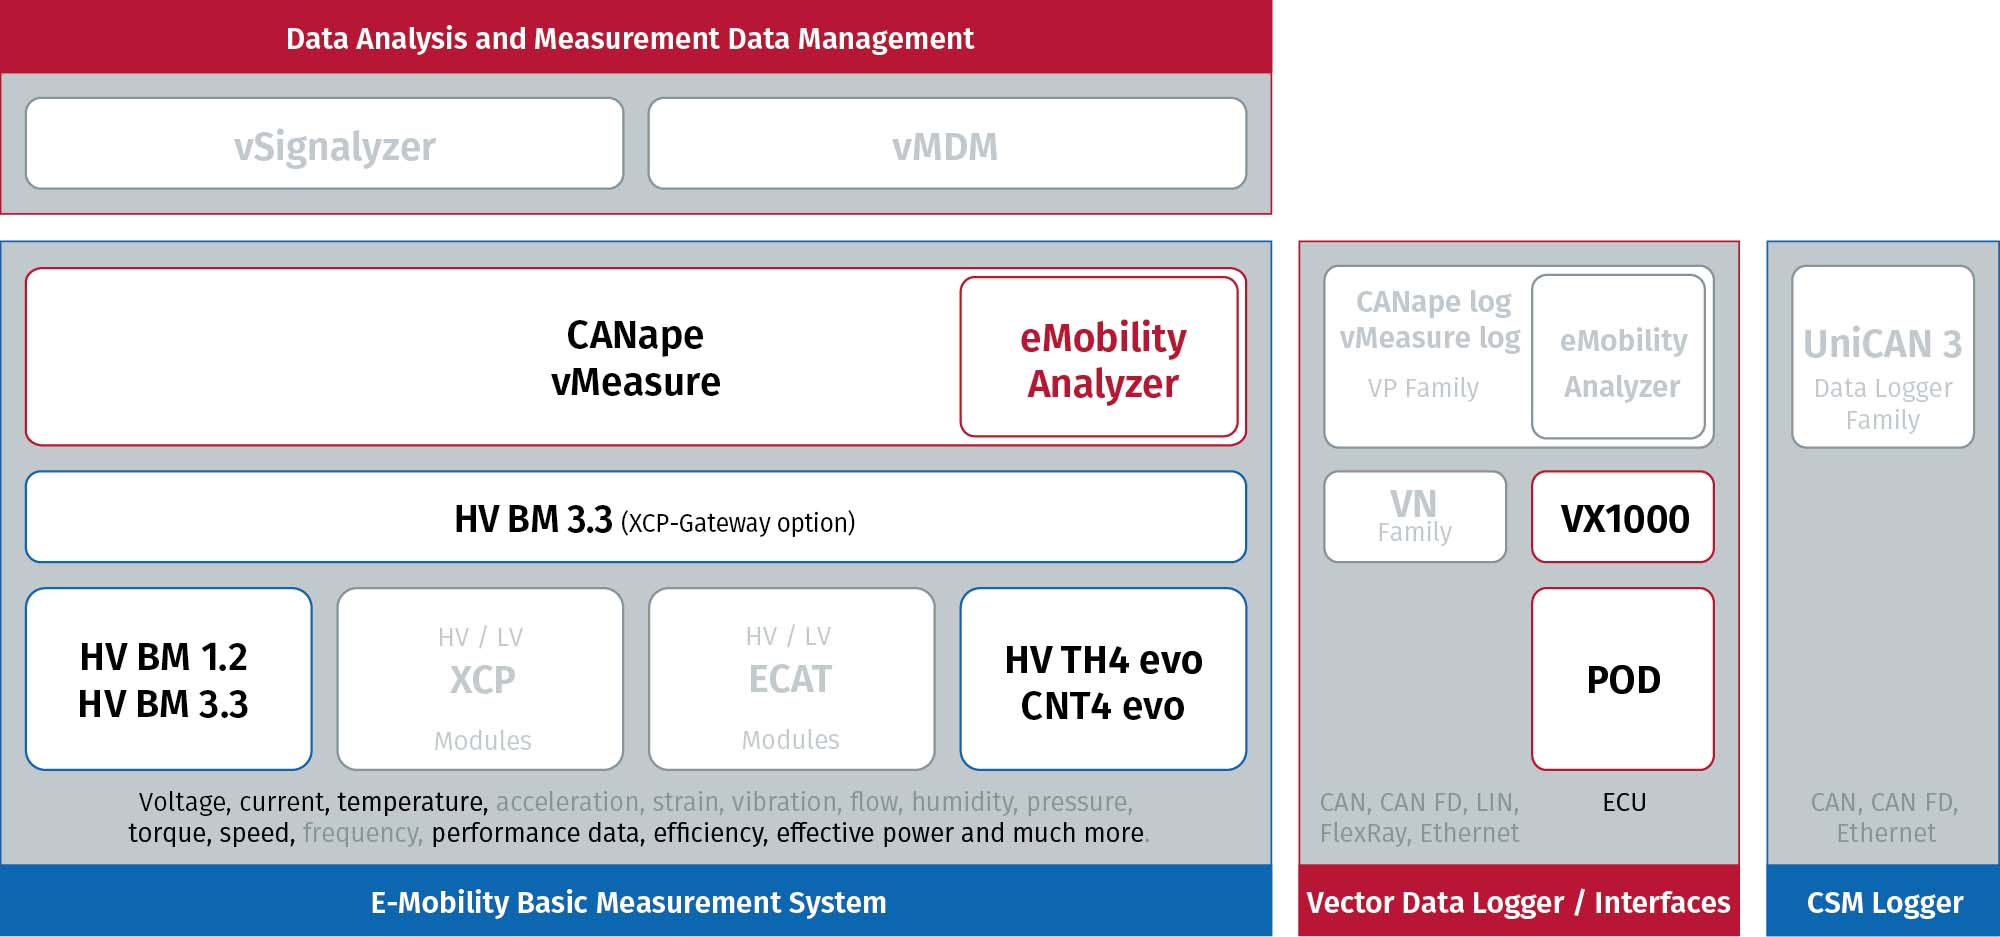Open the red eMobility Analyzer box

click(x=1099, y=357)
